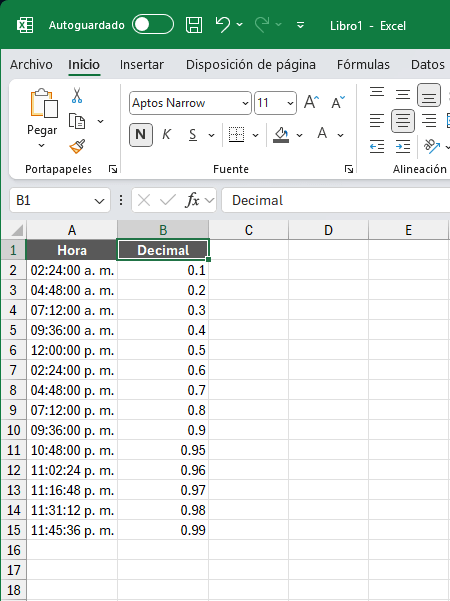The image size is (450, 601).
Task: Click the formula bar containing Decimal
Action: coord(336,200)
